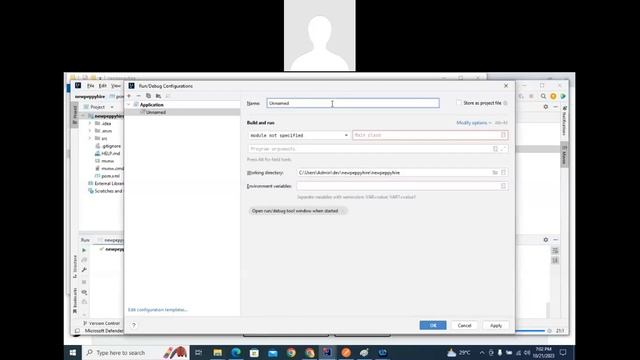Select HELP.md in the project tree

(108, 153)
